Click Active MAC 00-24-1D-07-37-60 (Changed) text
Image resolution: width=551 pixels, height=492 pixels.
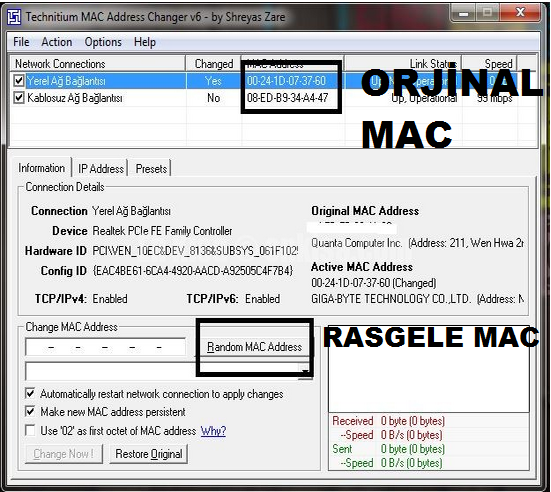click(x=374, y=283)
